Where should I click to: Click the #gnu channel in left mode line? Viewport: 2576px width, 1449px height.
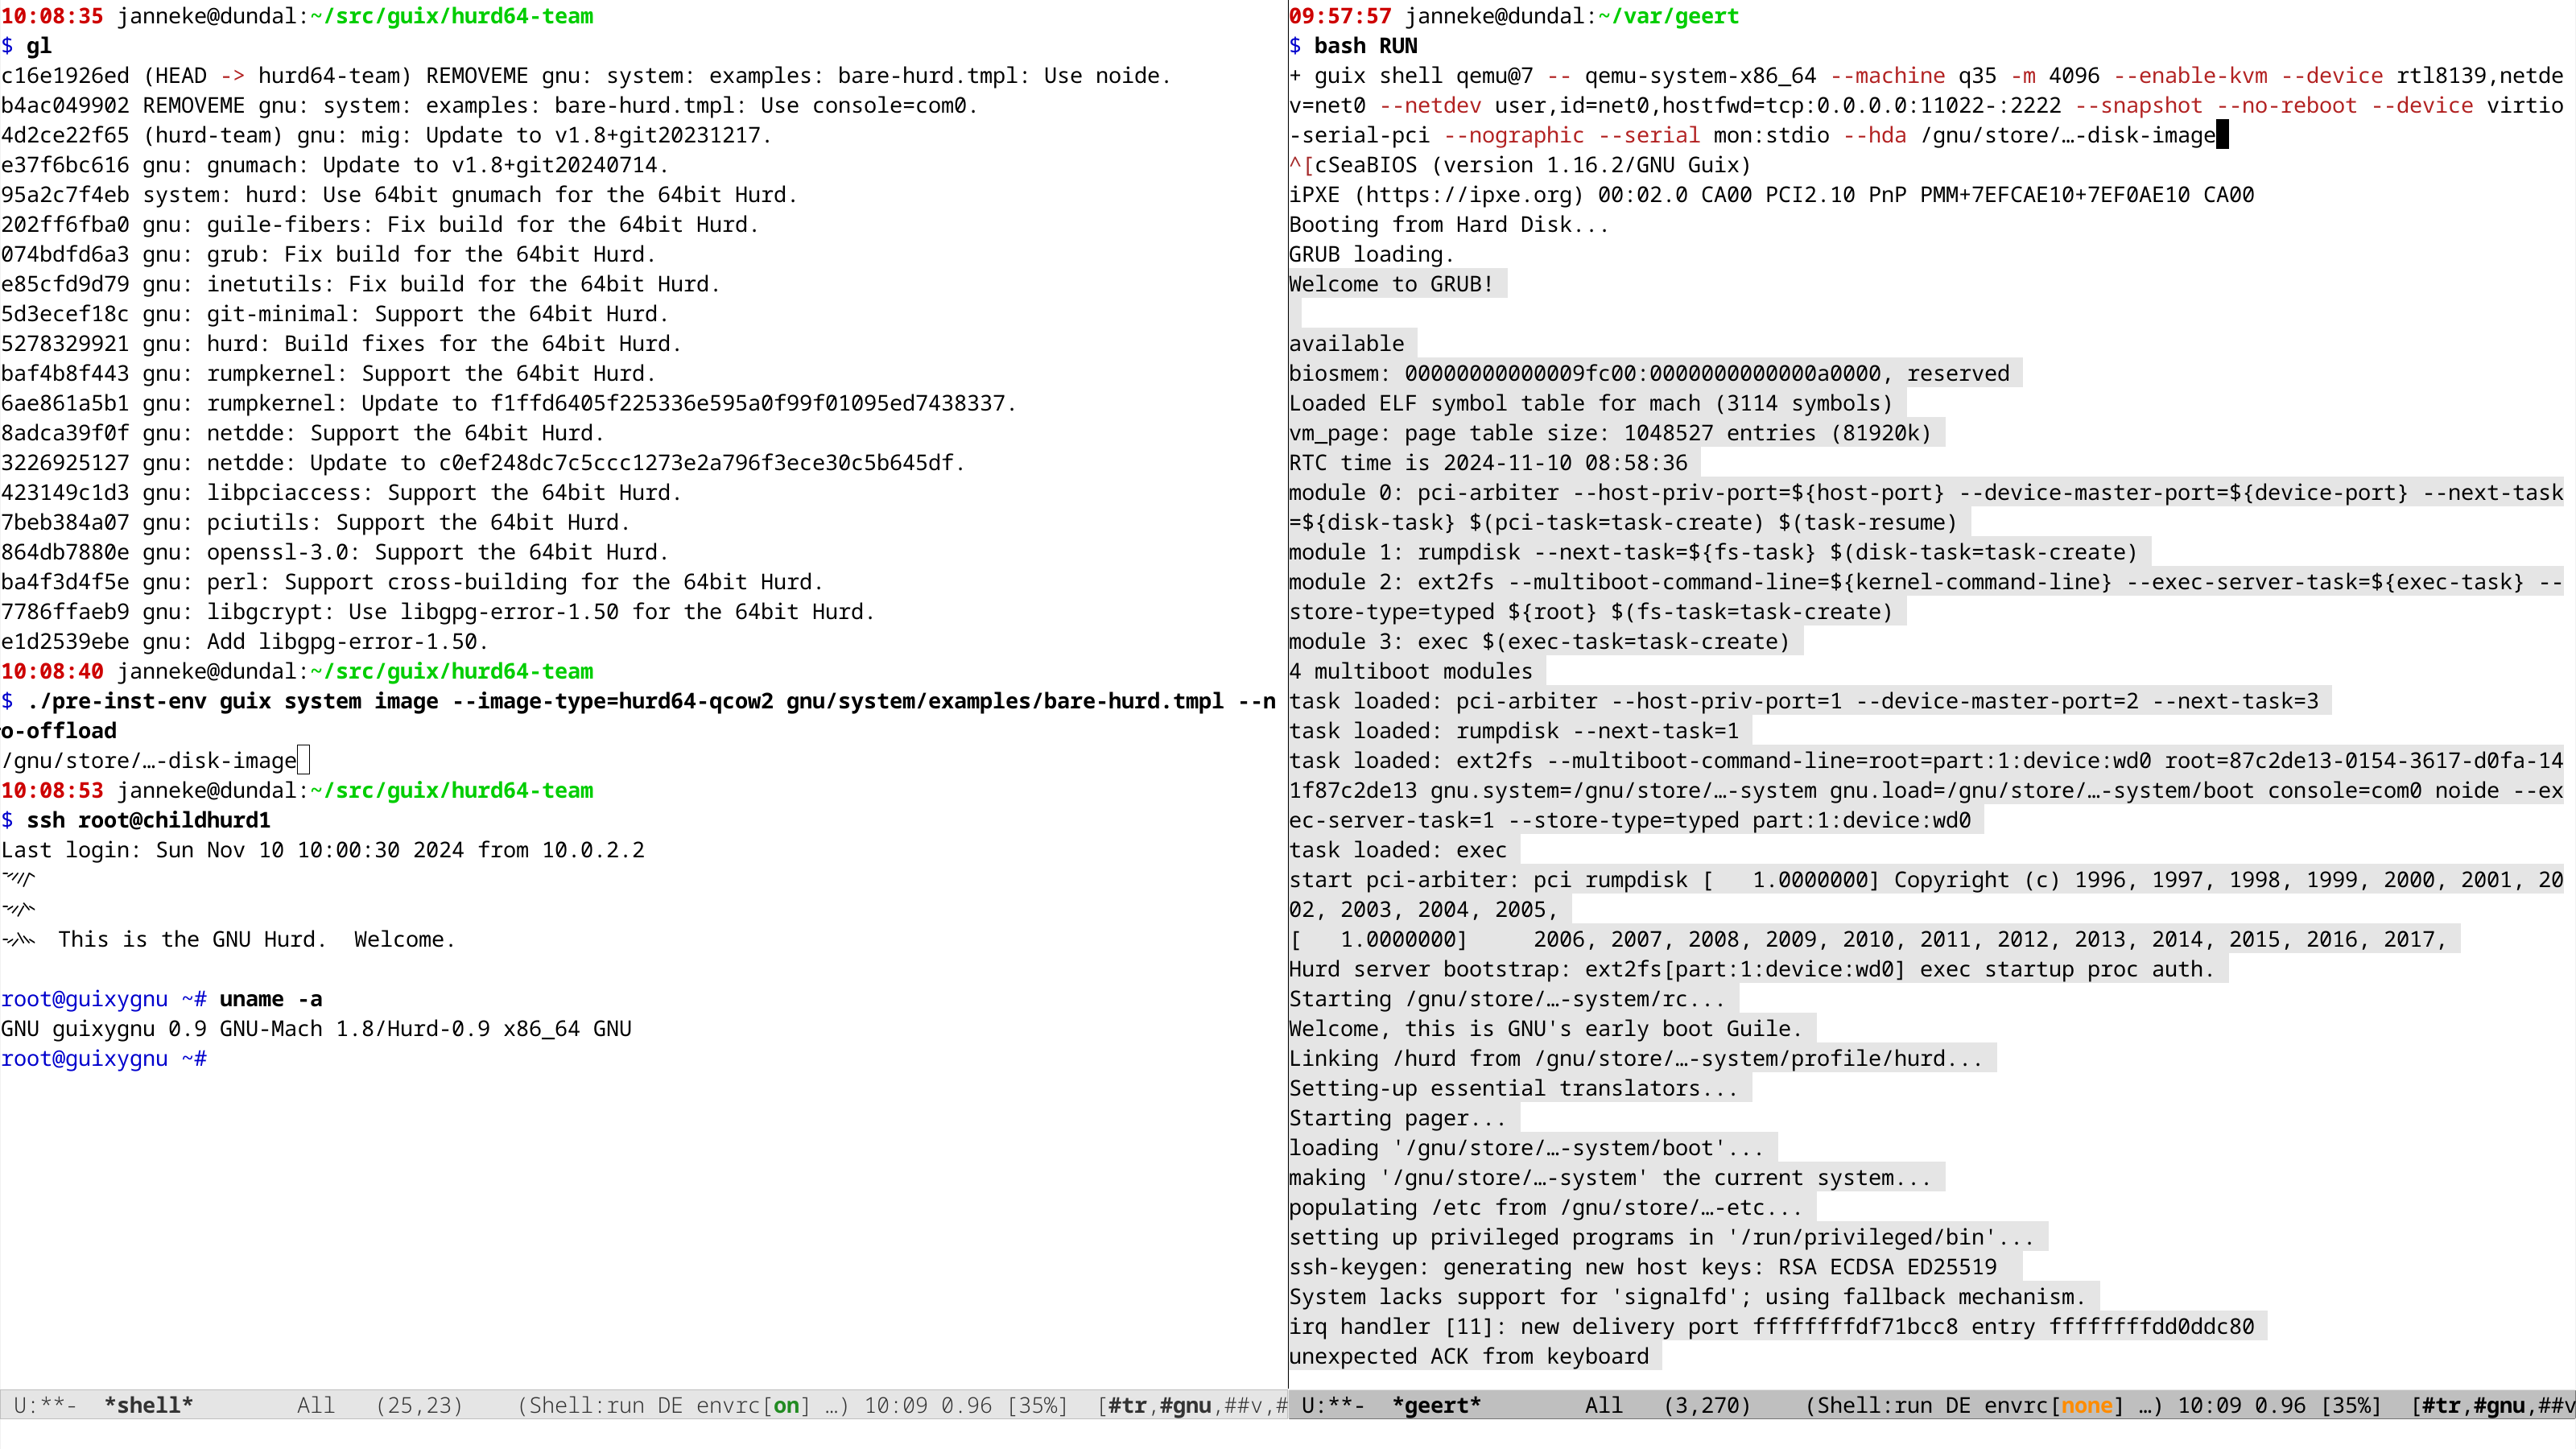coord(1186,1405)
